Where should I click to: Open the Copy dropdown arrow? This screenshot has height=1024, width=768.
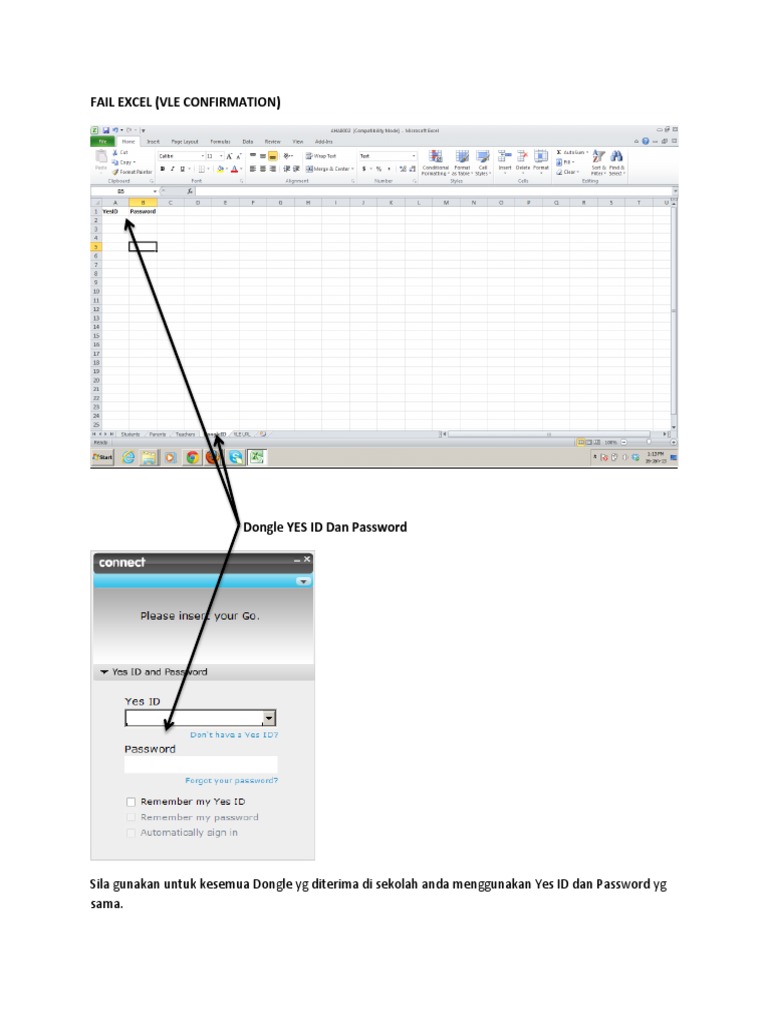pyautogui.click(x=135, y=162)
